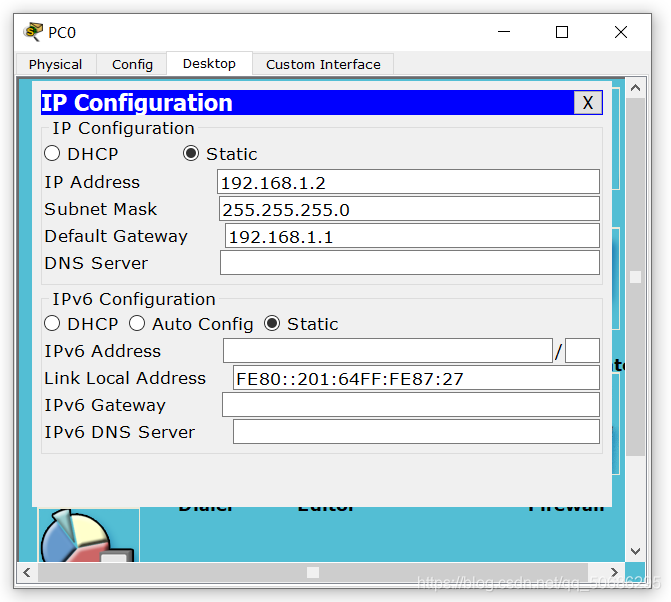Viewport: 671px width, 602px height.
Task: Click the IPv6 Address field
Action: (x=388, y=351)
